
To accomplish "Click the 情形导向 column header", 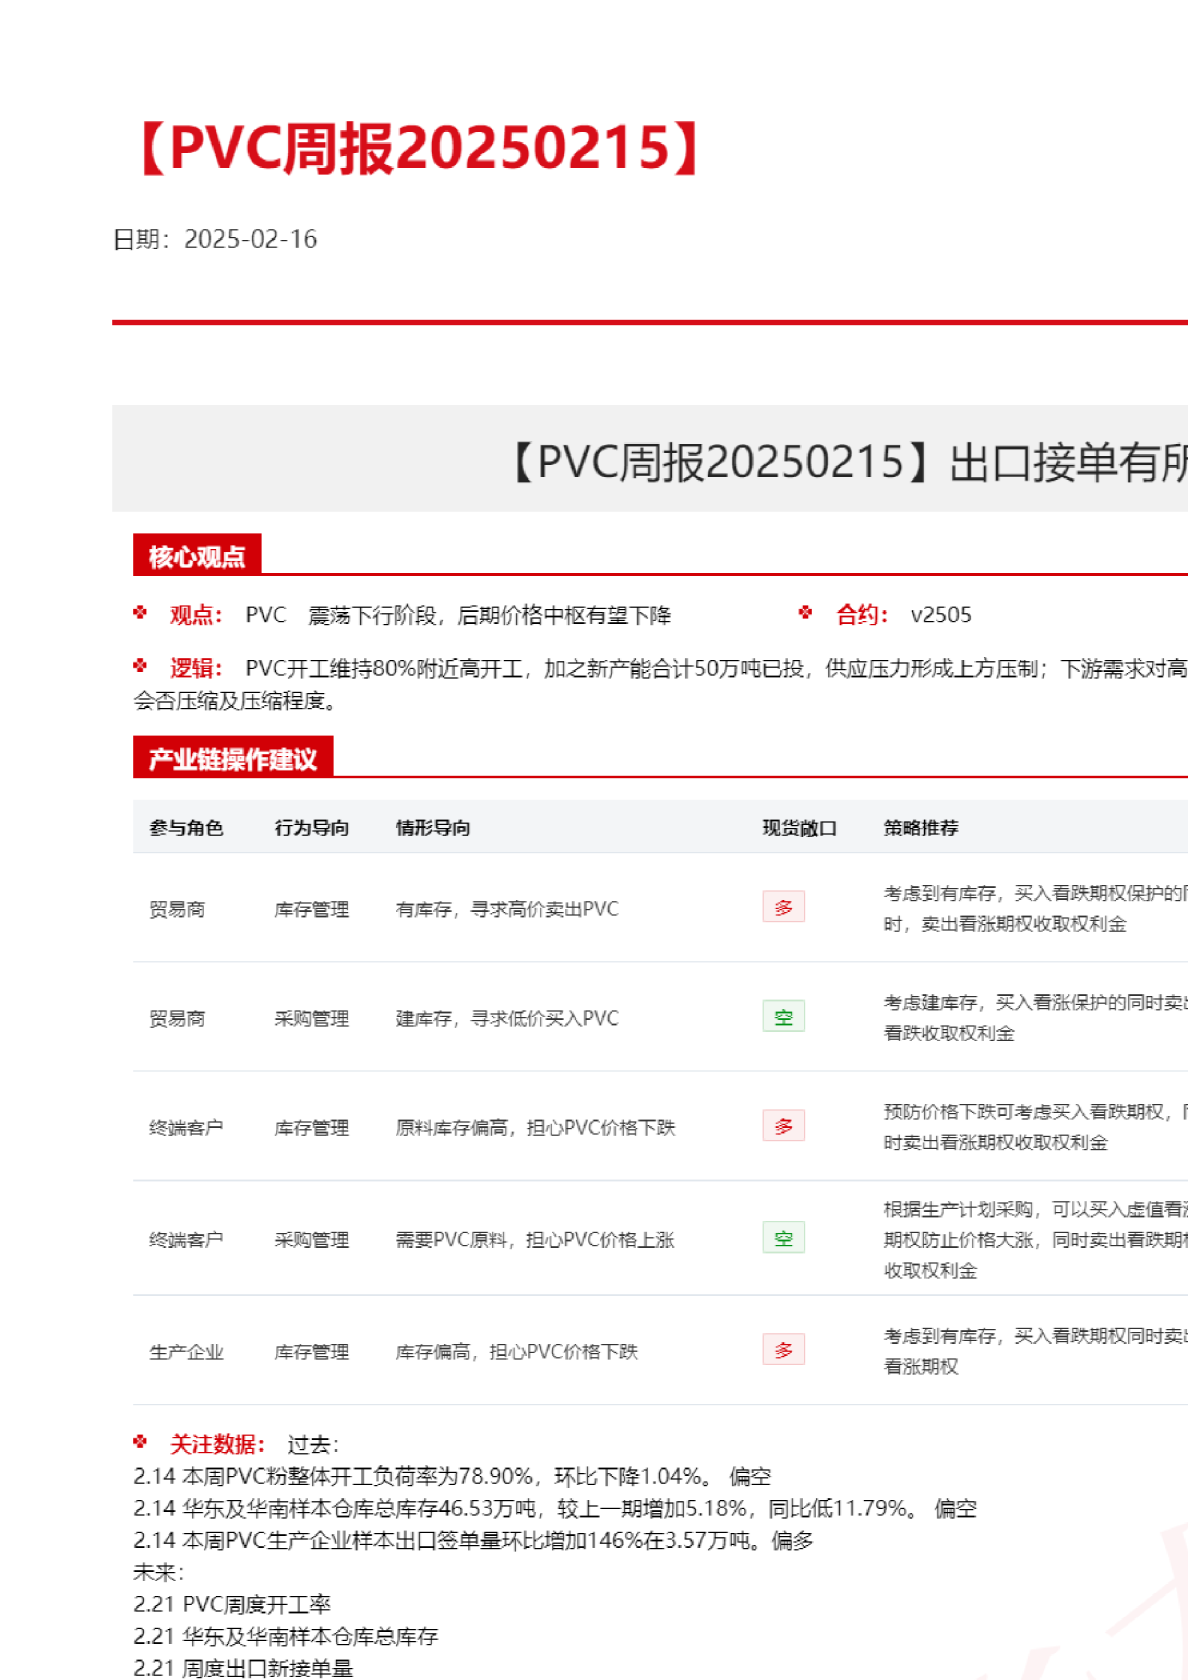I will [x=432, y=828].
